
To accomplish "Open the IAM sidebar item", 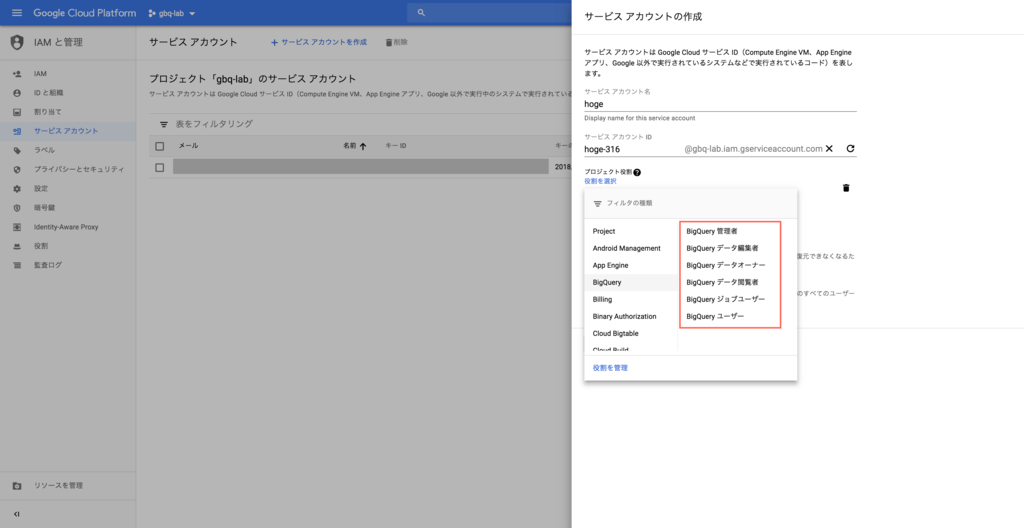I will tap(68, 74).
